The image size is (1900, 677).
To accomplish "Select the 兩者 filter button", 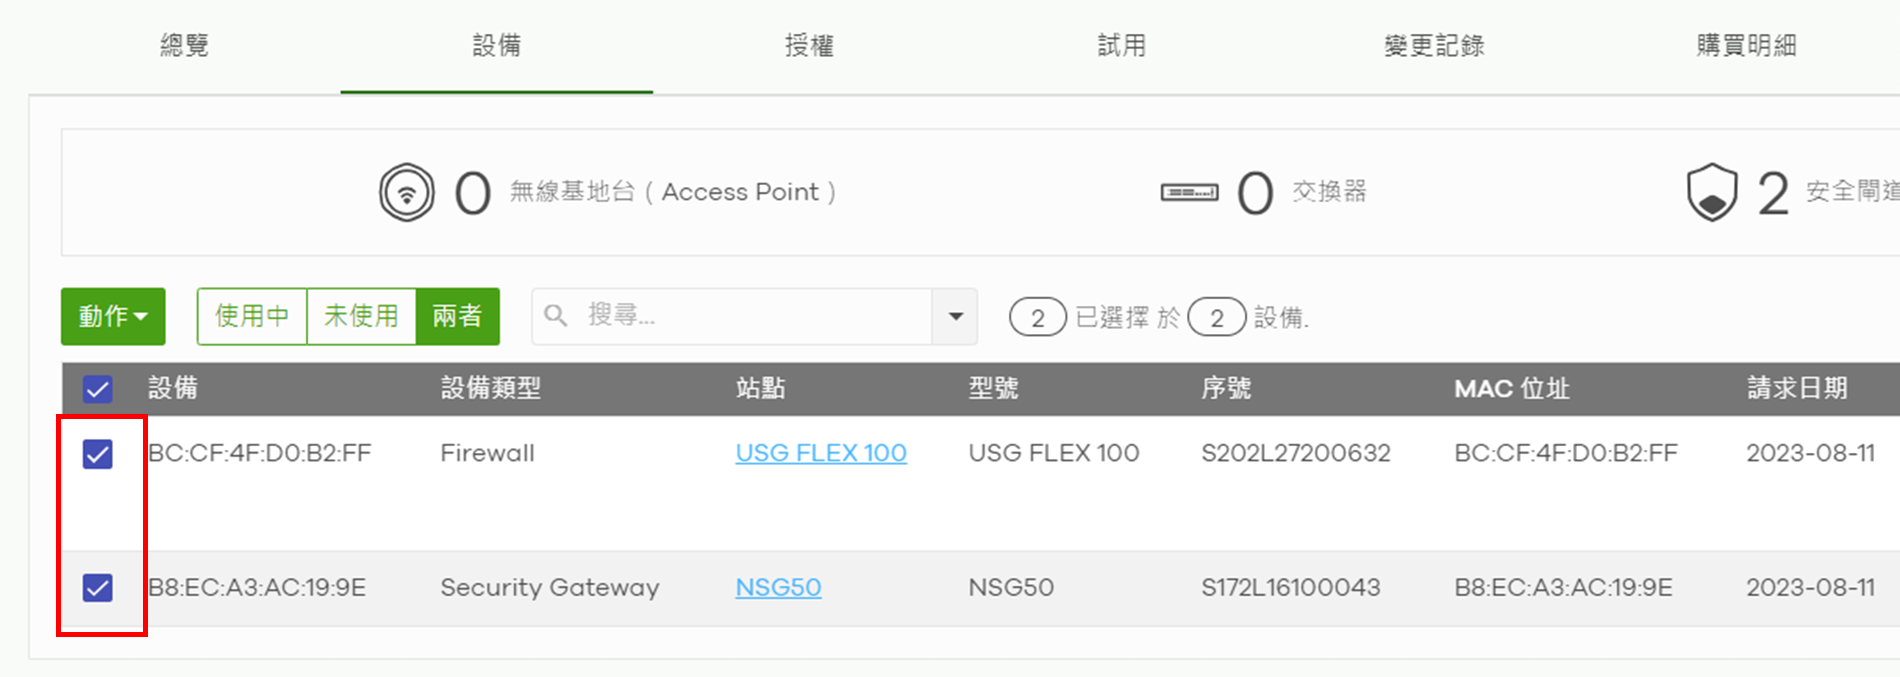I will tap(457, 316).
